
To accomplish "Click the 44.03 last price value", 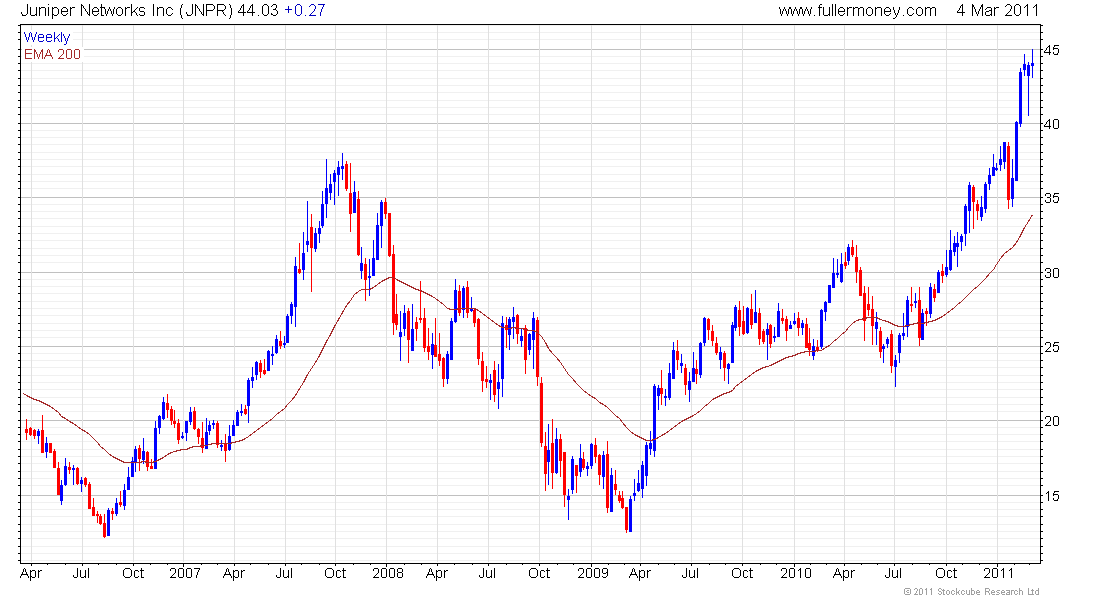I will (x=258, y=11).
